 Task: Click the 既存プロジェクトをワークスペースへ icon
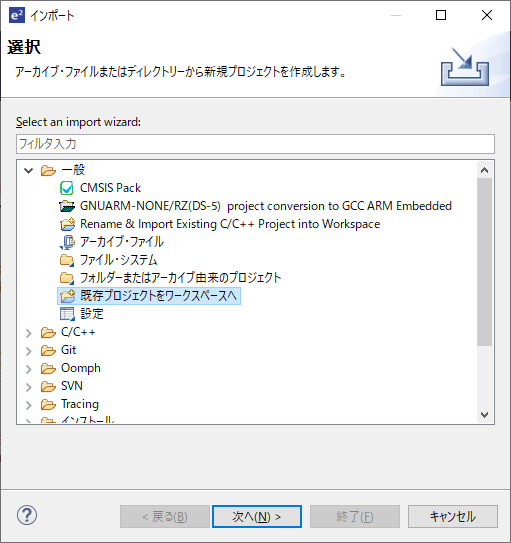coord(67,296)
